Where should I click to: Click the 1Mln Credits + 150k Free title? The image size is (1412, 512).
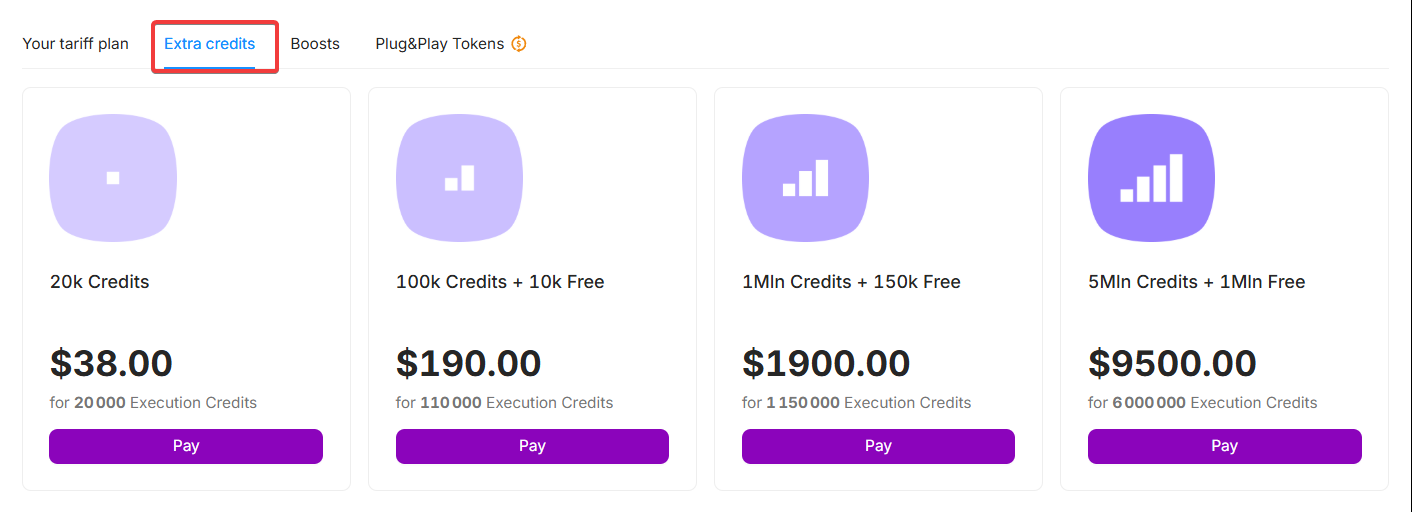(x=851, y=282)
